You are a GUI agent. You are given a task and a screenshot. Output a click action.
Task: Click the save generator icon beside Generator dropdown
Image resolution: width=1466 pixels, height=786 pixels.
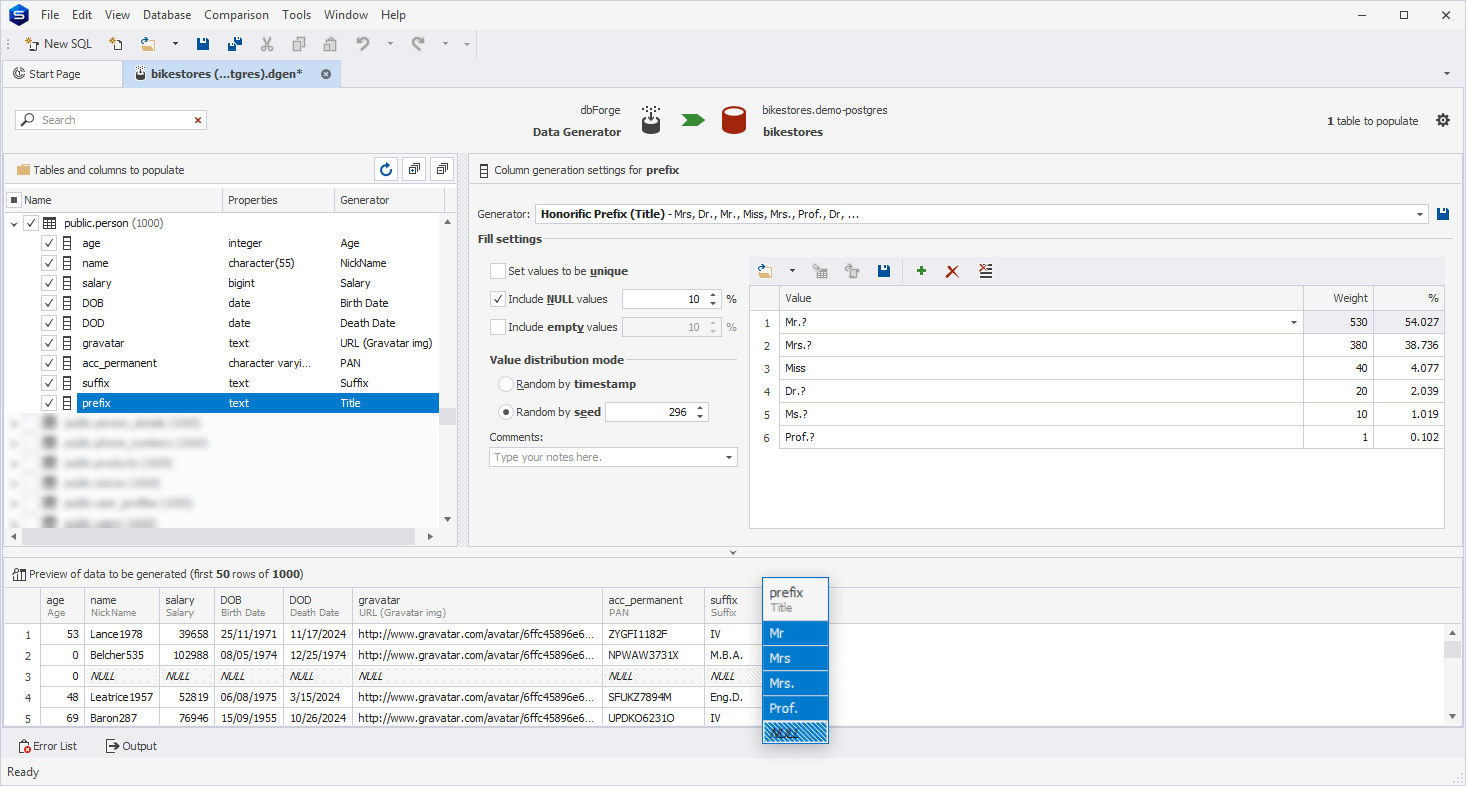pyautogui.click(x=1442, y=214)
